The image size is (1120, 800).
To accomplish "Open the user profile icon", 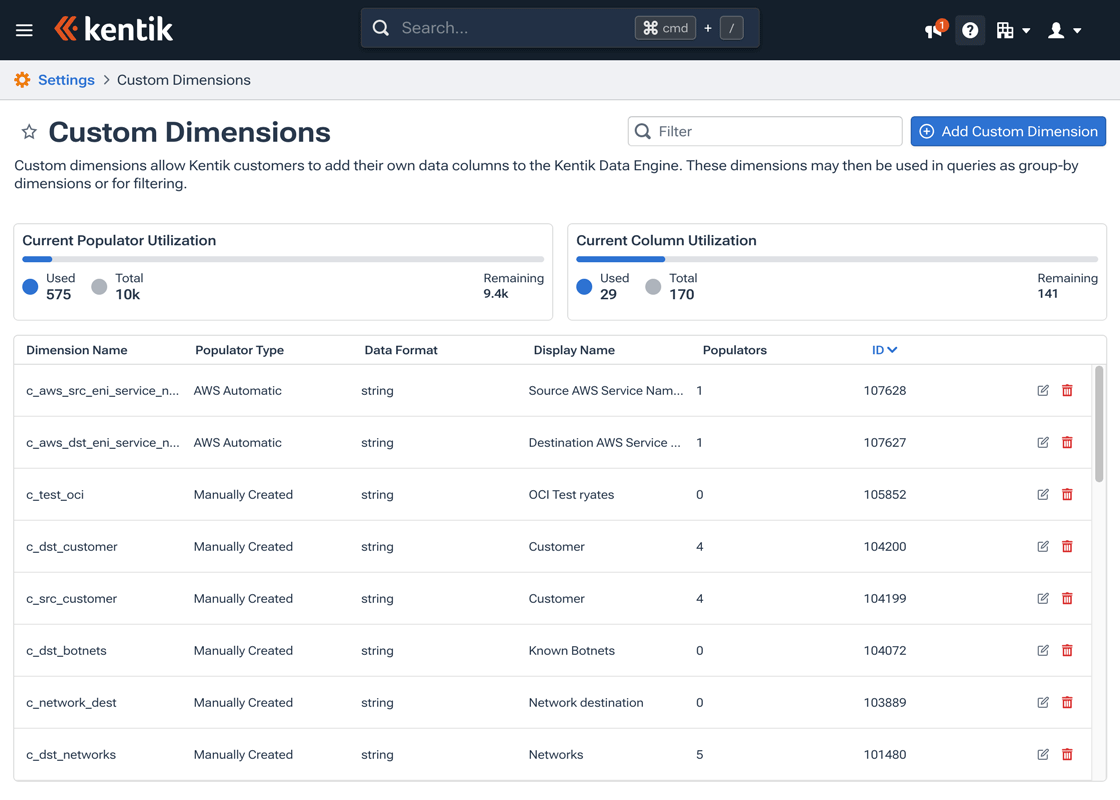I will (1057, 30).
